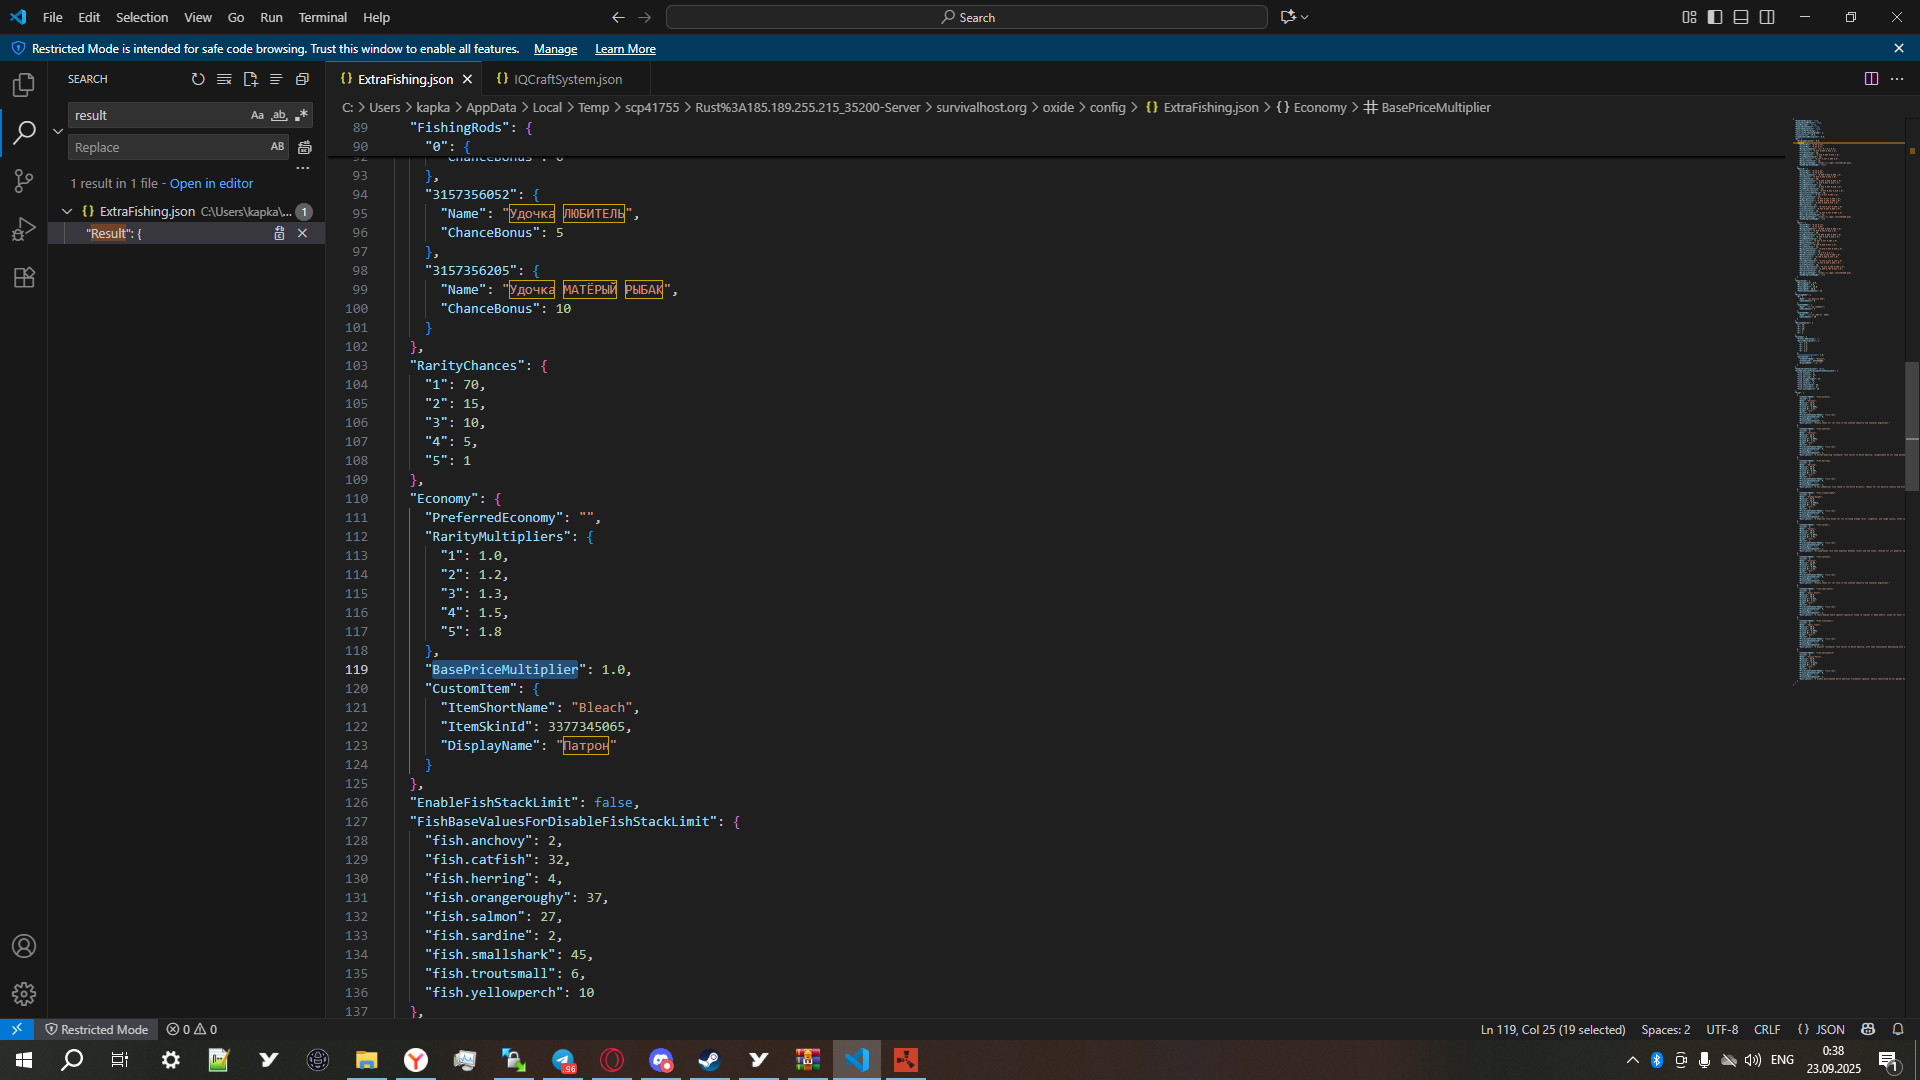Viewport: 1920px width, 1080px height.
Task: Click Replace All icon
Action: 305,147
